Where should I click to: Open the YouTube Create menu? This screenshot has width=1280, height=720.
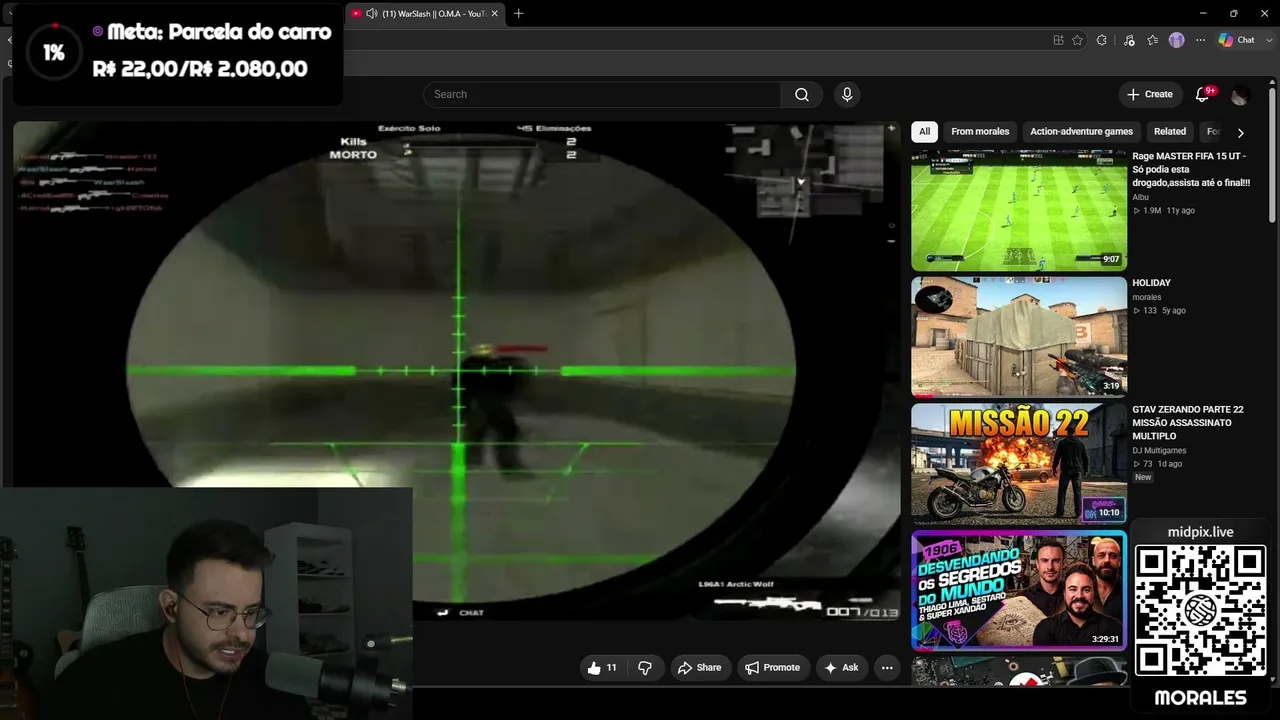click(1149, 94)
